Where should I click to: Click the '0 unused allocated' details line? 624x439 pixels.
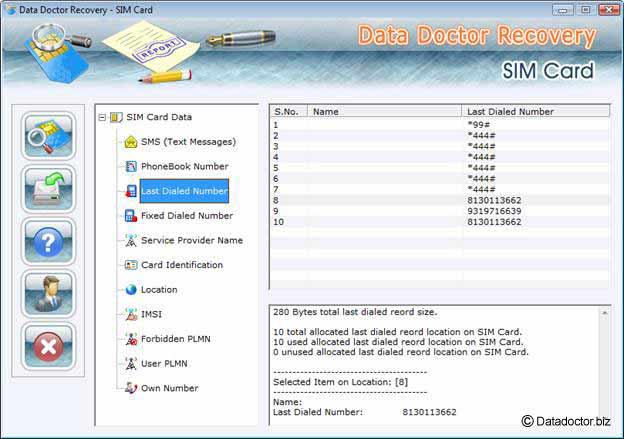[x=401, y=352]
